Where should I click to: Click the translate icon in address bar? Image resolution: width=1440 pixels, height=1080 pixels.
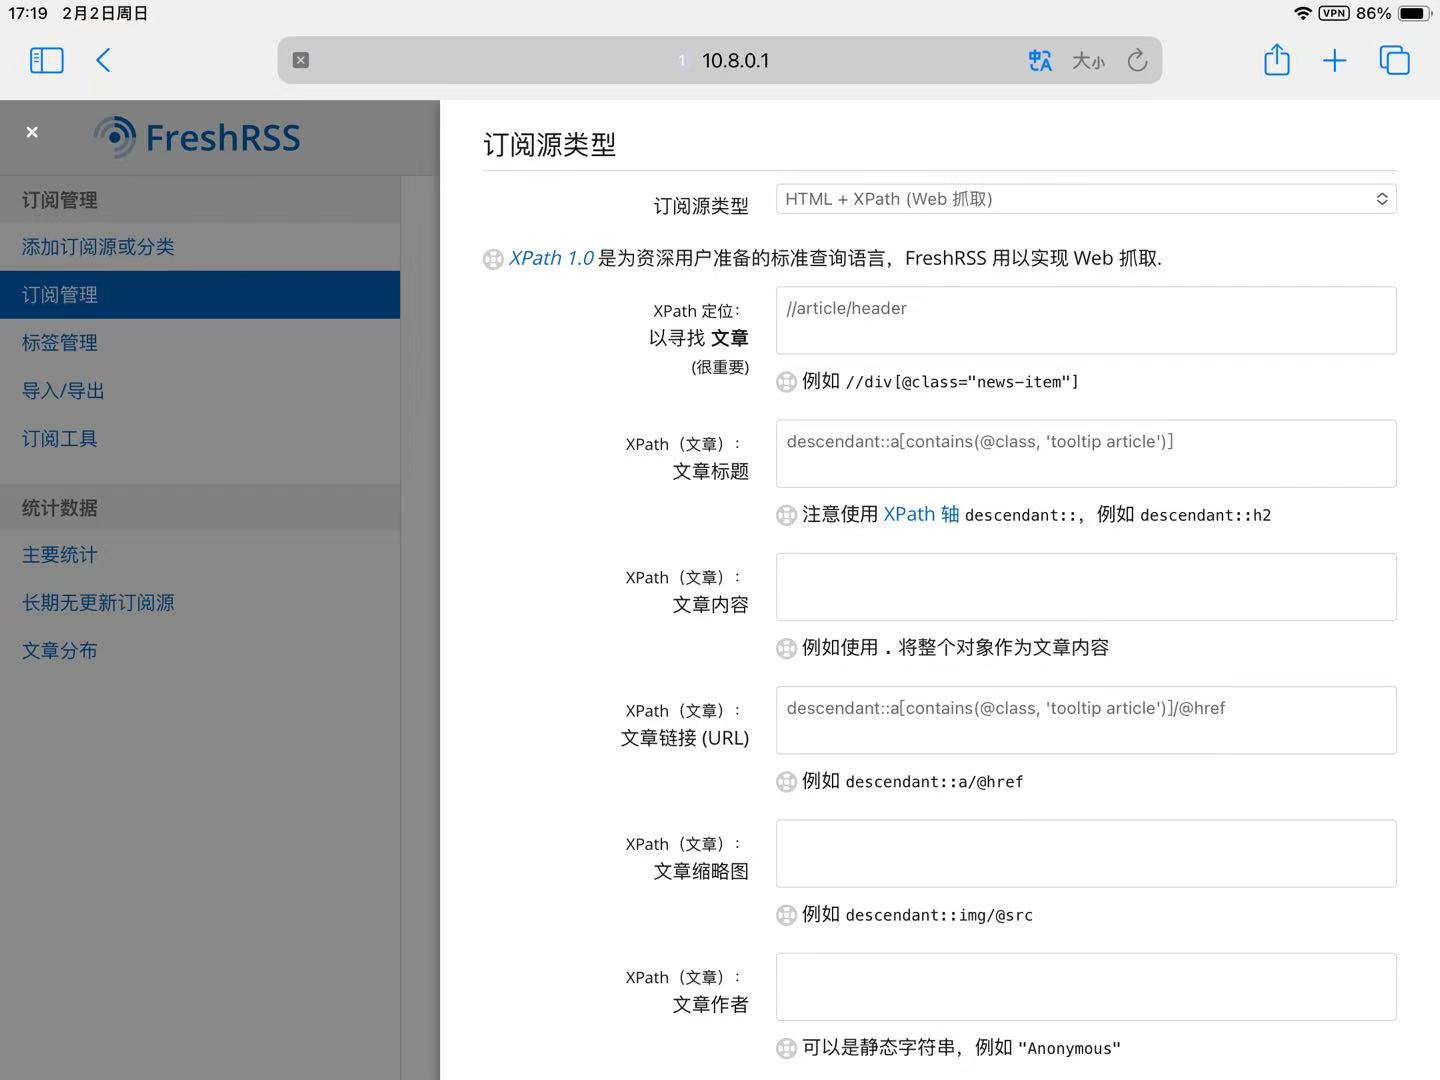[x=1040, y=60]
